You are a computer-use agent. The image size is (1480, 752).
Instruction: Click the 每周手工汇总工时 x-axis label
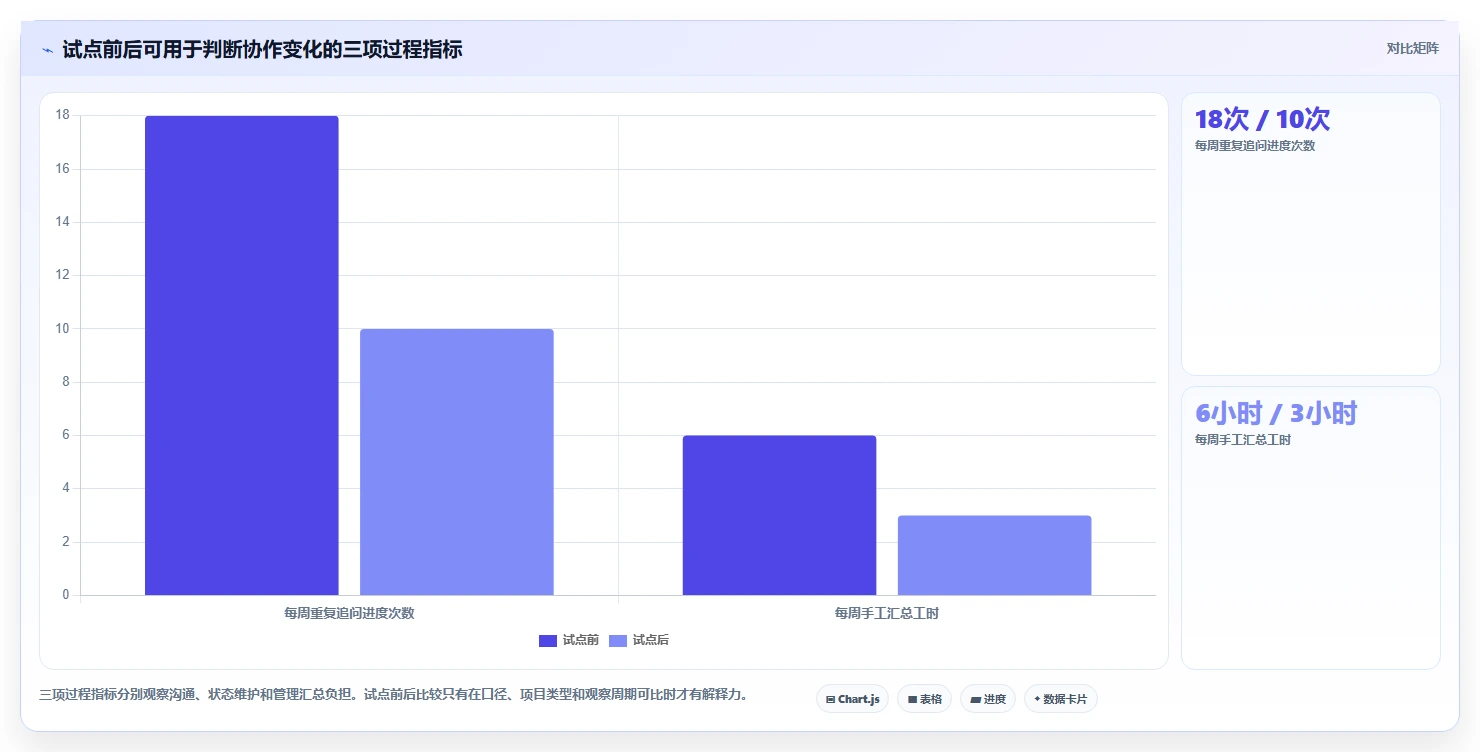pos(887,613)
